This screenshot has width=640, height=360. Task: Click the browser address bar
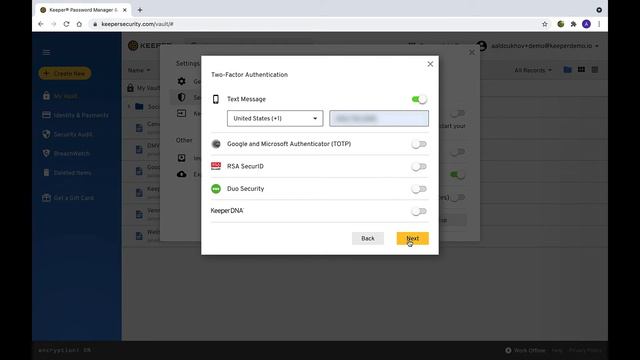click(314, 24)
